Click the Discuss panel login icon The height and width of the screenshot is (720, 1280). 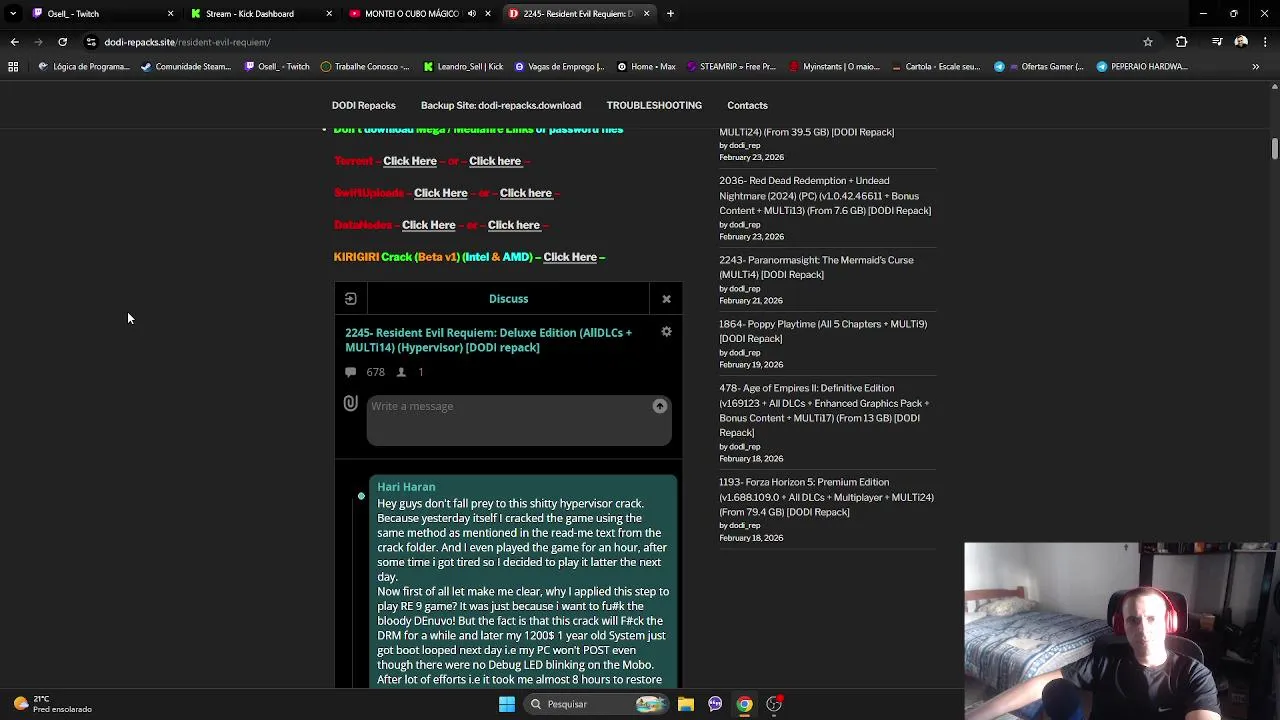351,298
